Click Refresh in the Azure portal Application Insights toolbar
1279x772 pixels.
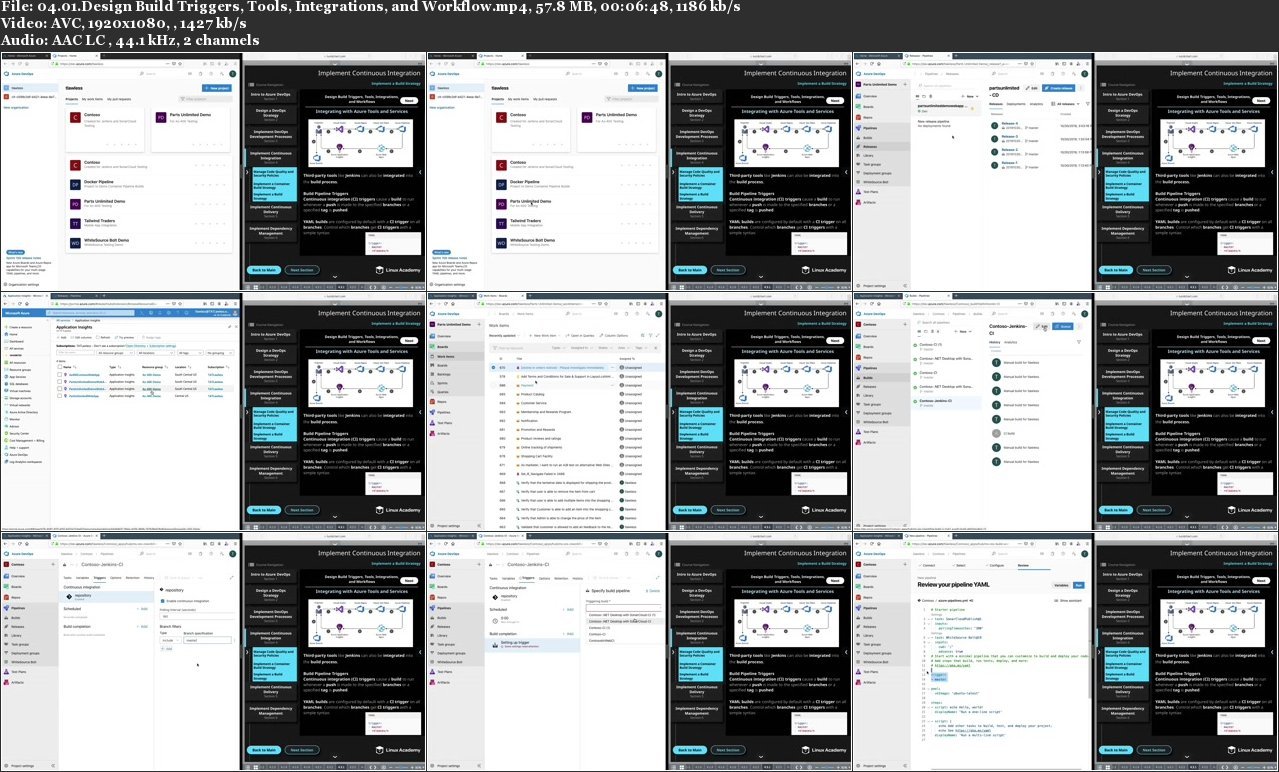(x=103, y=337)
